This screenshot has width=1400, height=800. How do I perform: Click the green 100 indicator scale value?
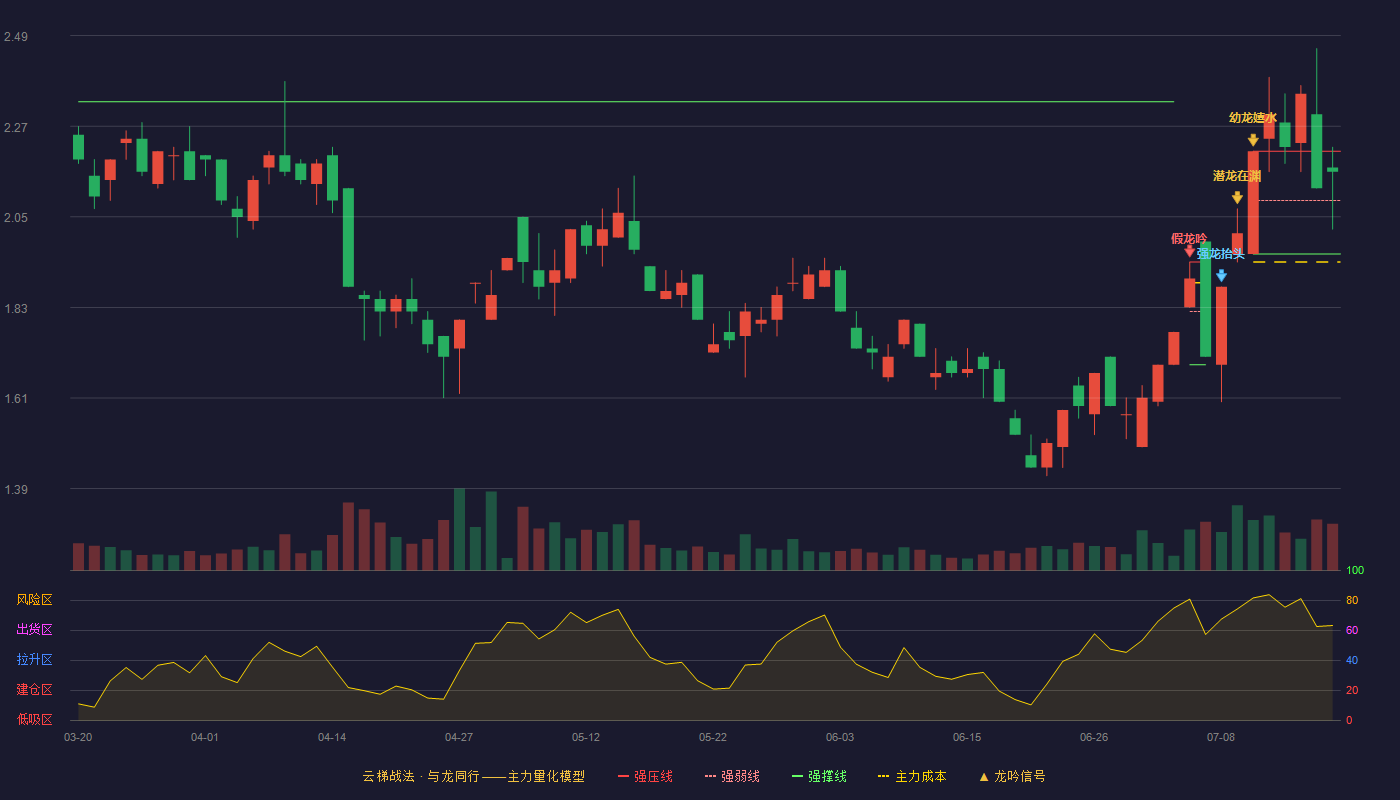click(x=1354, y=571)
